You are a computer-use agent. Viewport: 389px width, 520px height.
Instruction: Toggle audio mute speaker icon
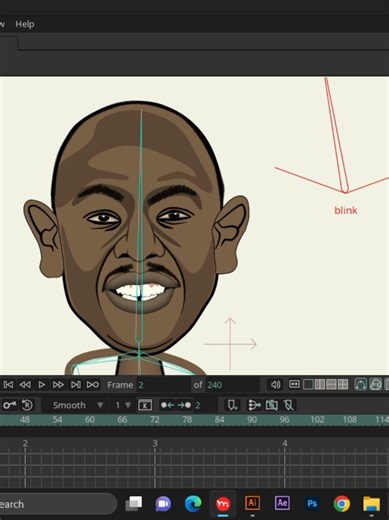[x=275, y=385]
